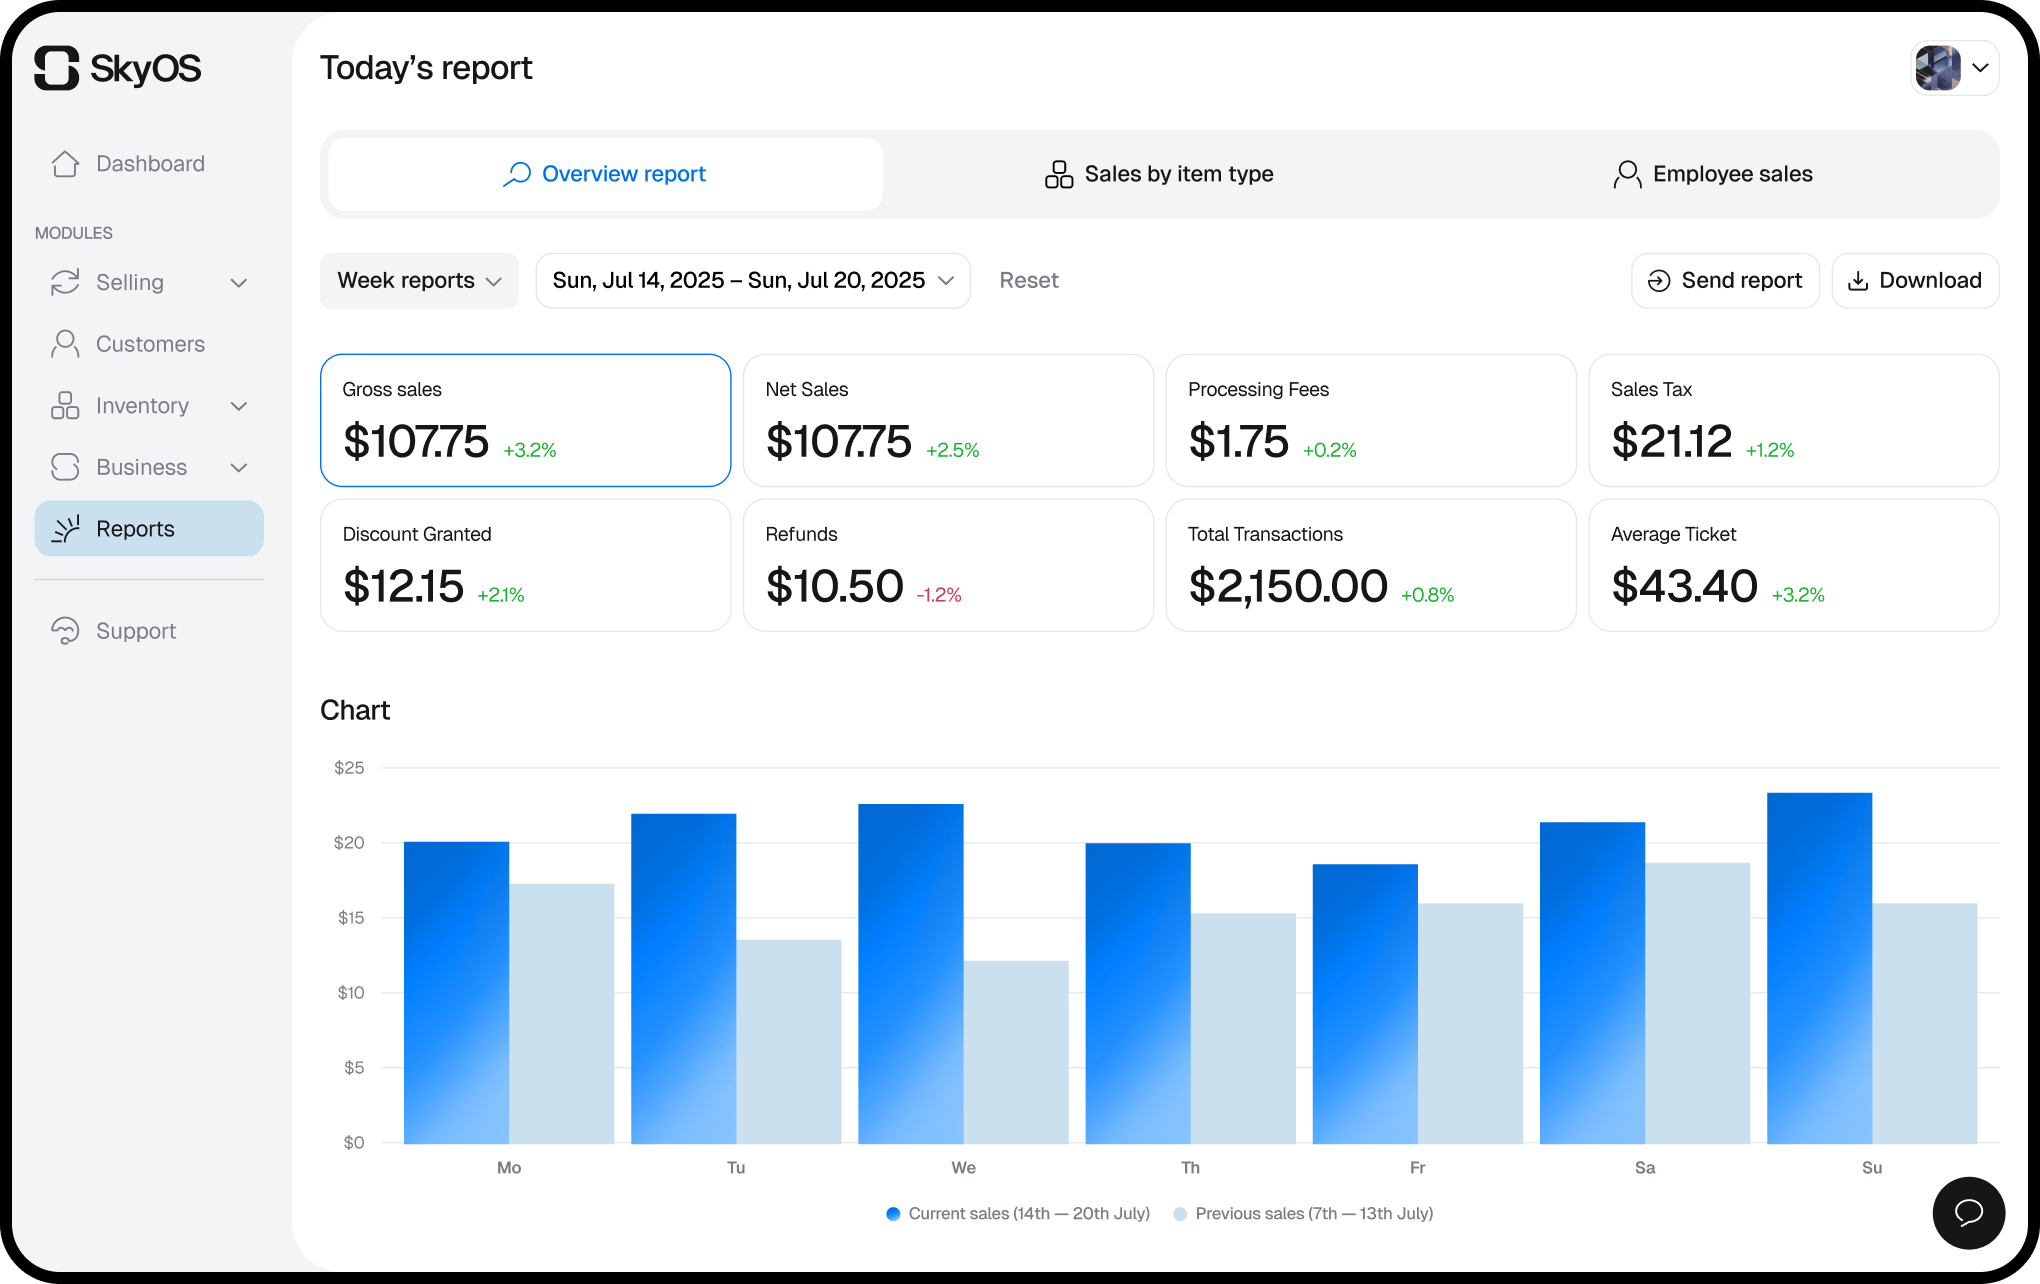The width and height of the screenshot is (2040, 1284).
Task: Click the Send report arrow icon
Action: coord(1658,281)
